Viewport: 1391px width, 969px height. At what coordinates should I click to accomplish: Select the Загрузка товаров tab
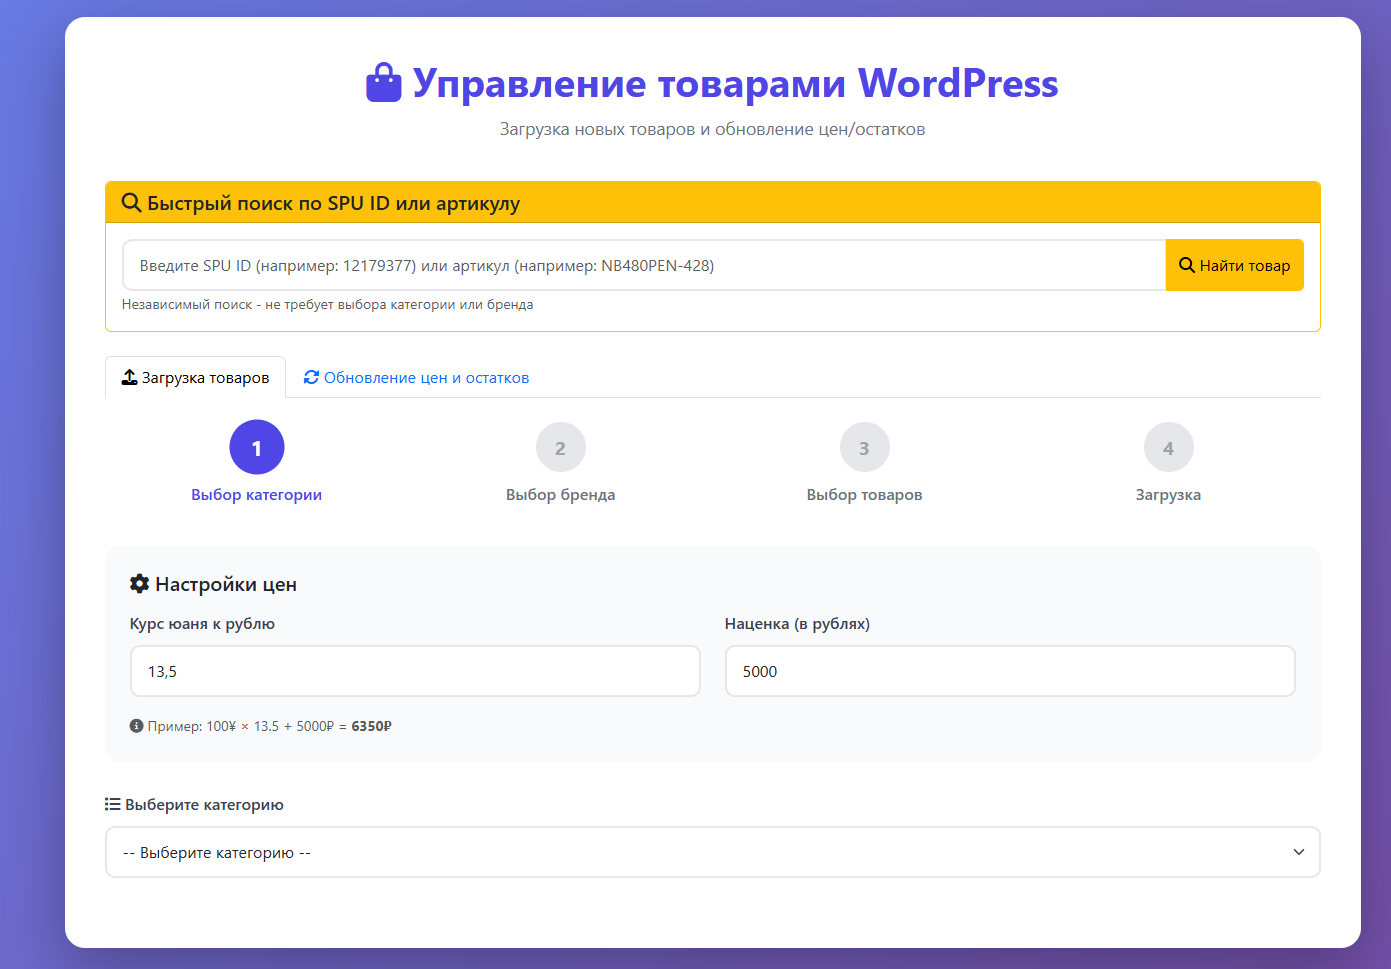[x=195, y=377]
